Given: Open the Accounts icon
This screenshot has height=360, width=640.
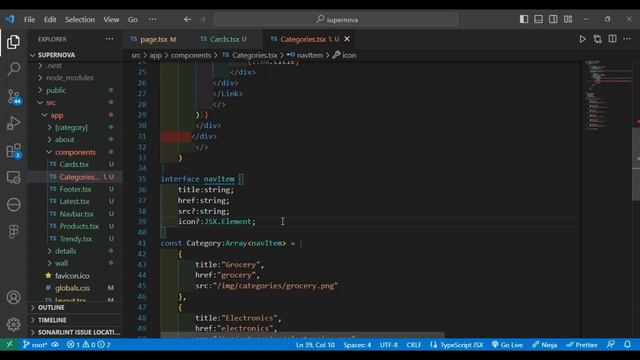Looking at the screenshot, I should point(13,297).
